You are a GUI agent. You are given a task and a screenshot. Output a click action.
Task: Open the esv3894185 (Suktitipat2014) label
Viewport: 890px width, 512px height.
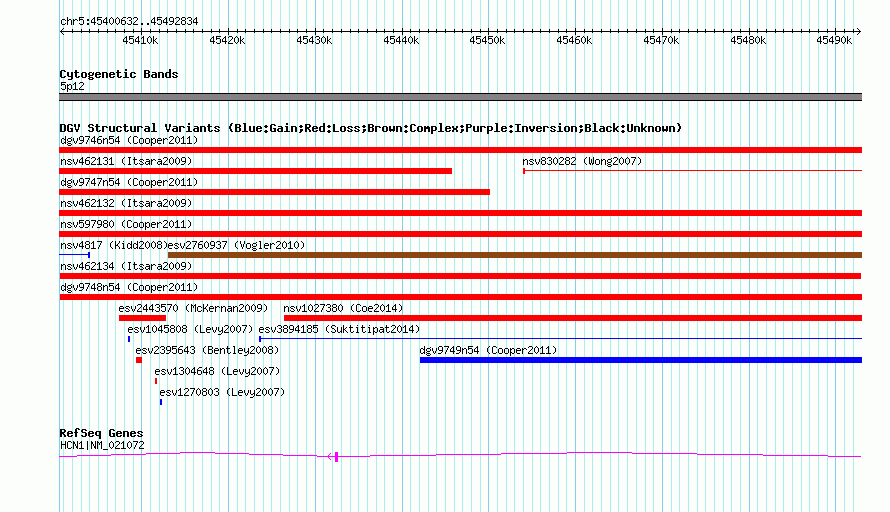(339, 329)
